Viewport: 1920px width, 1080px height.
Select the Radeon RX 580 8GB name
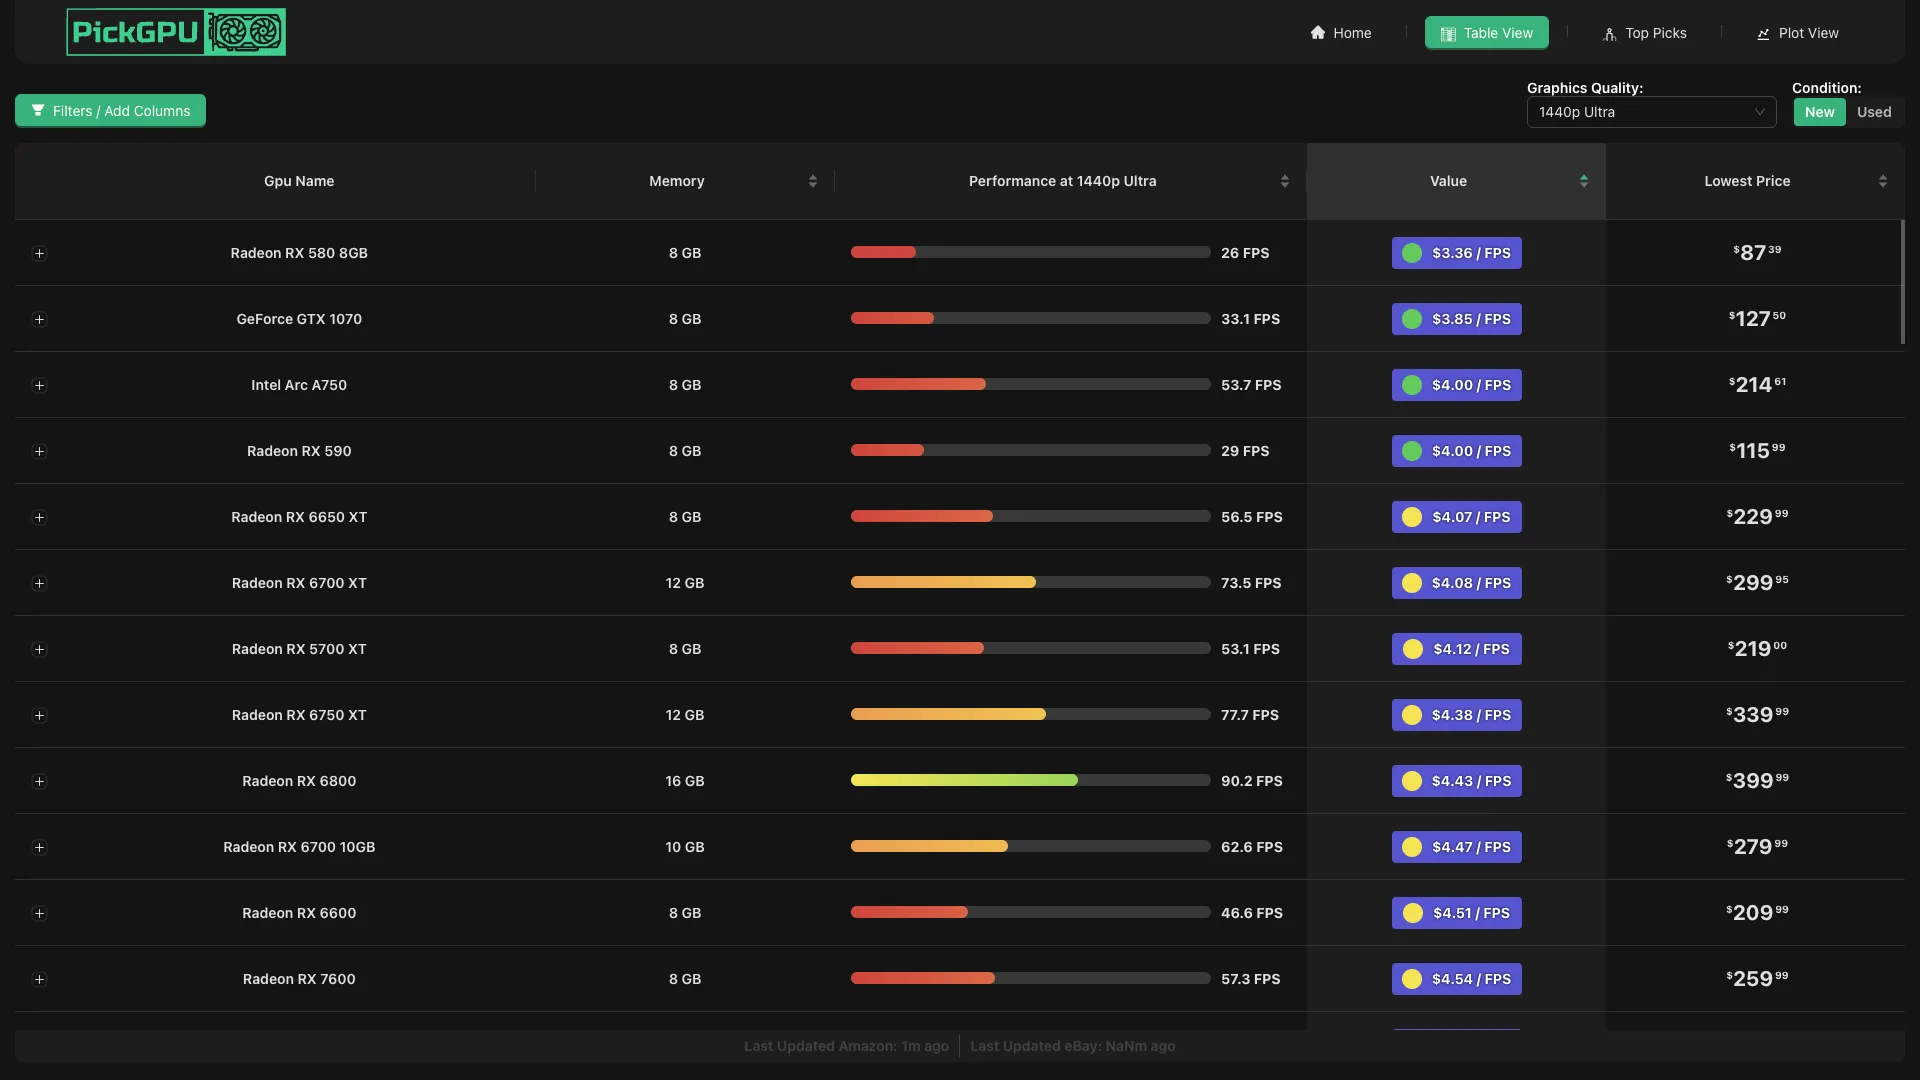point(299,253)
